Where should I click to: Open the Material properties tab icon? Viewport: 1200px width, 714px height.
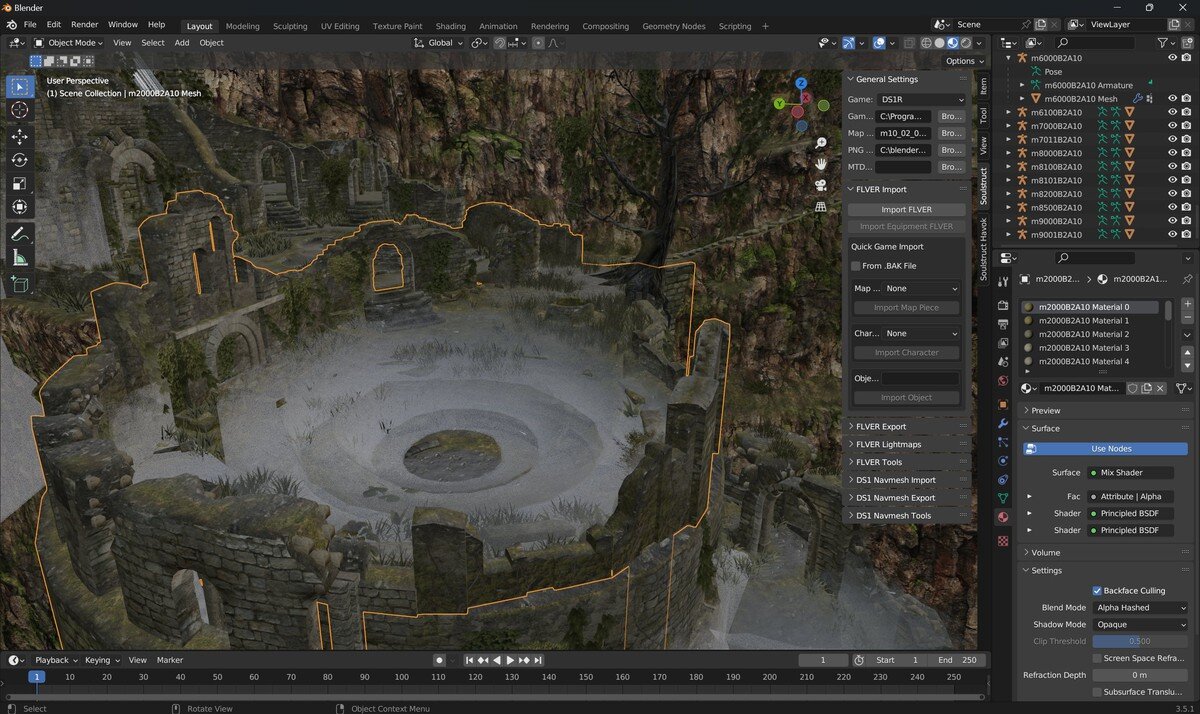click(1003, 517)
